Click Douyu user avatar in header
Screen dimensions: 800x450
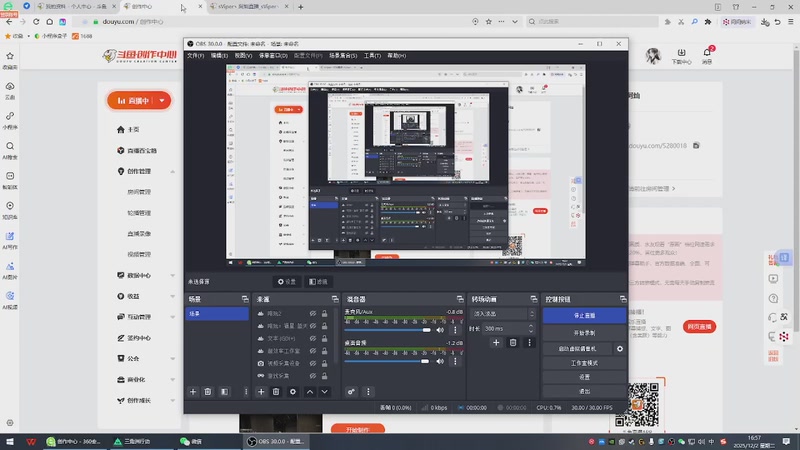(653, 56)
